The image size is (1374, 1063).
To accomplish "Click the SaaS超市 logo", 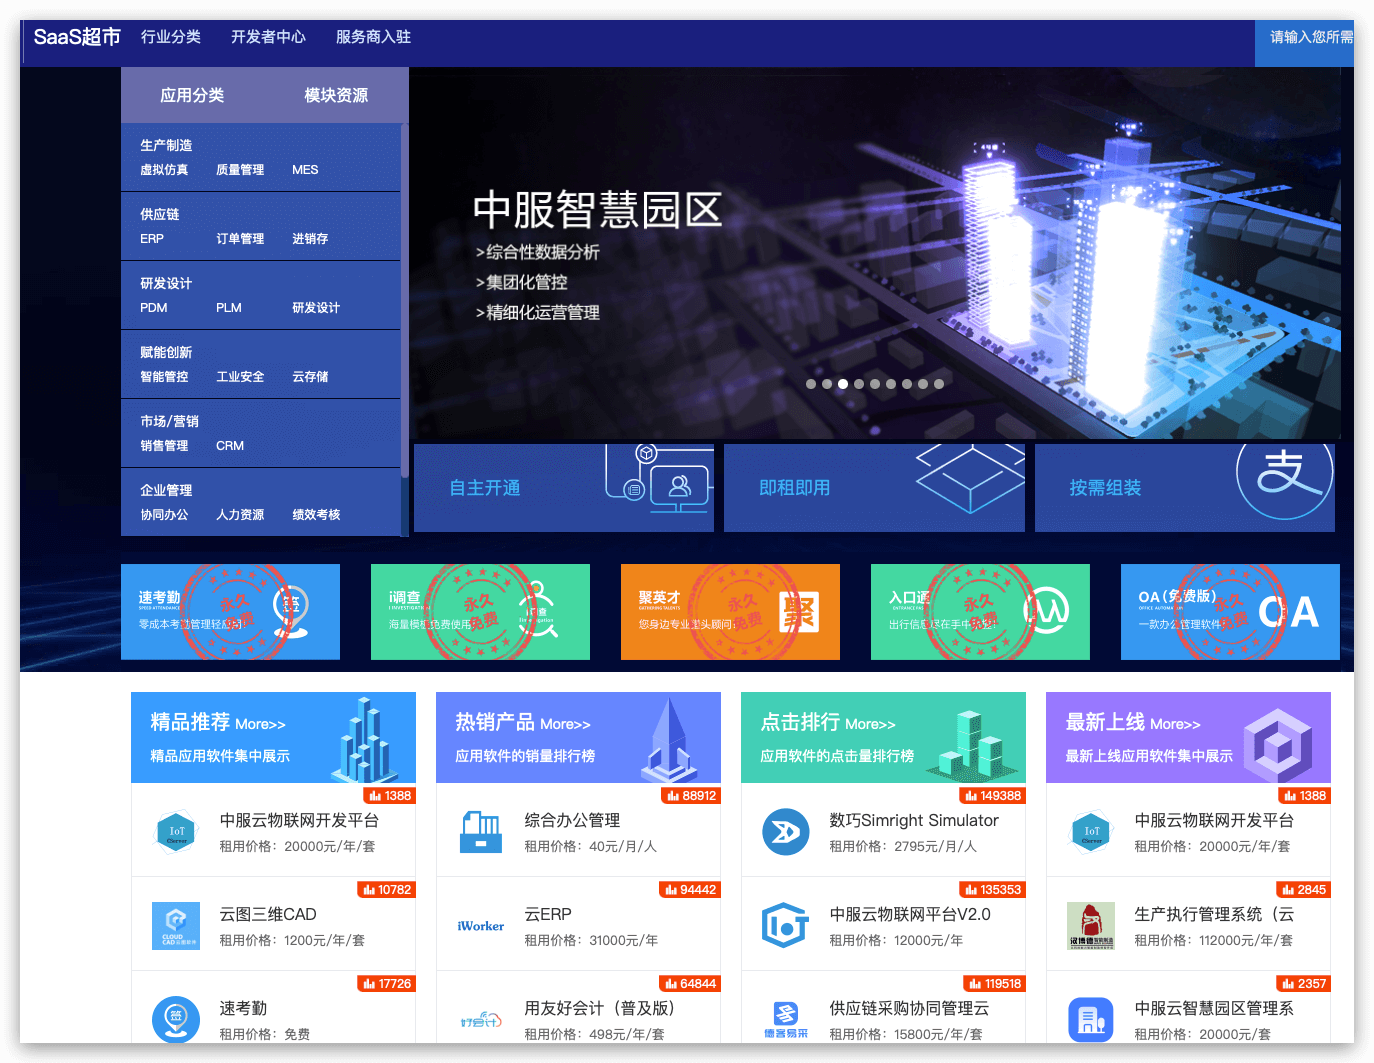I will pos(77,37).
